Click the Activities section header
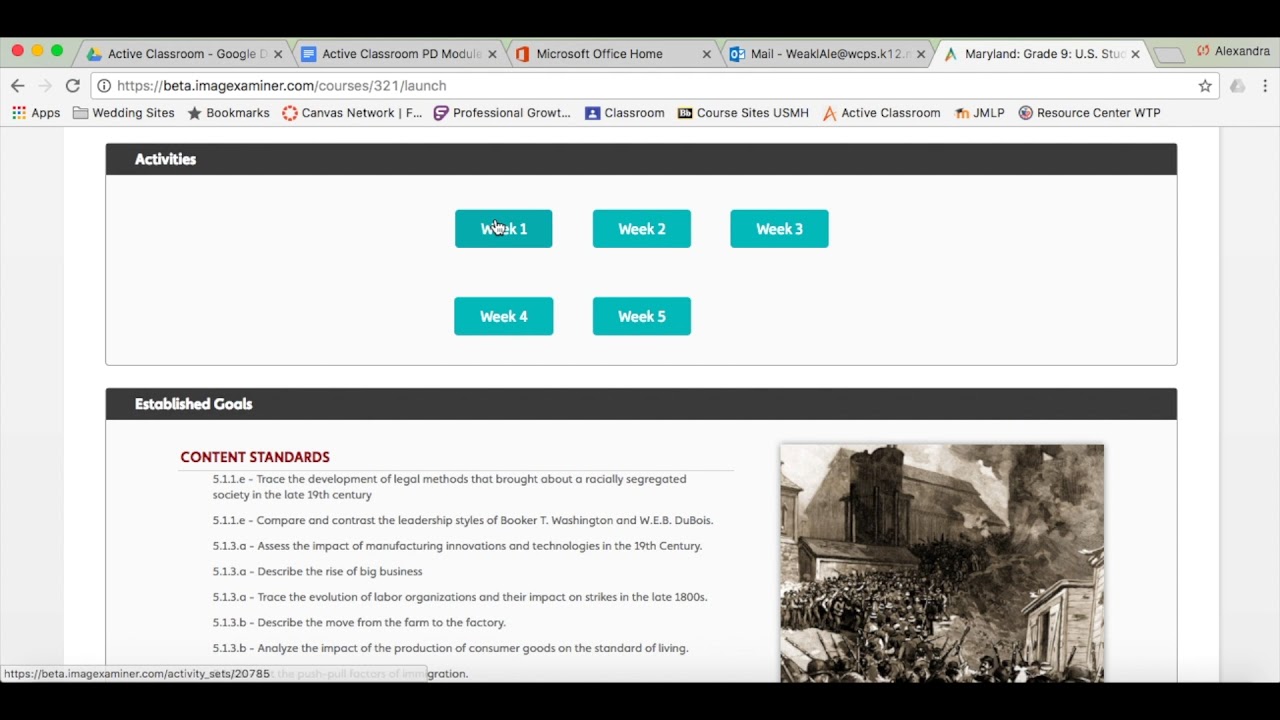Viewport: 1280px width, 720px height. click(x=641, y=159)
